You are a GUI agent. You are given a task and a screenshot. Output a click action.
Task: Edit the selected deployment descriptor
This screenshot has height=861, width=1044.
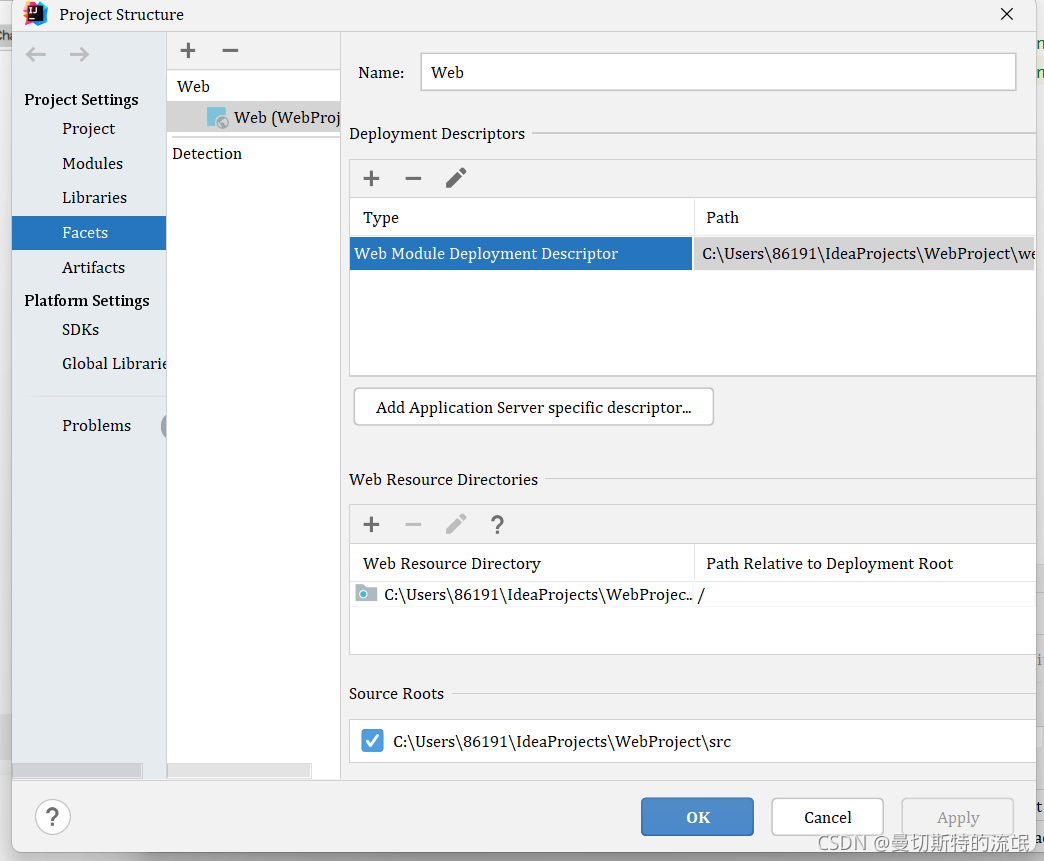click(x=456, y=178)
